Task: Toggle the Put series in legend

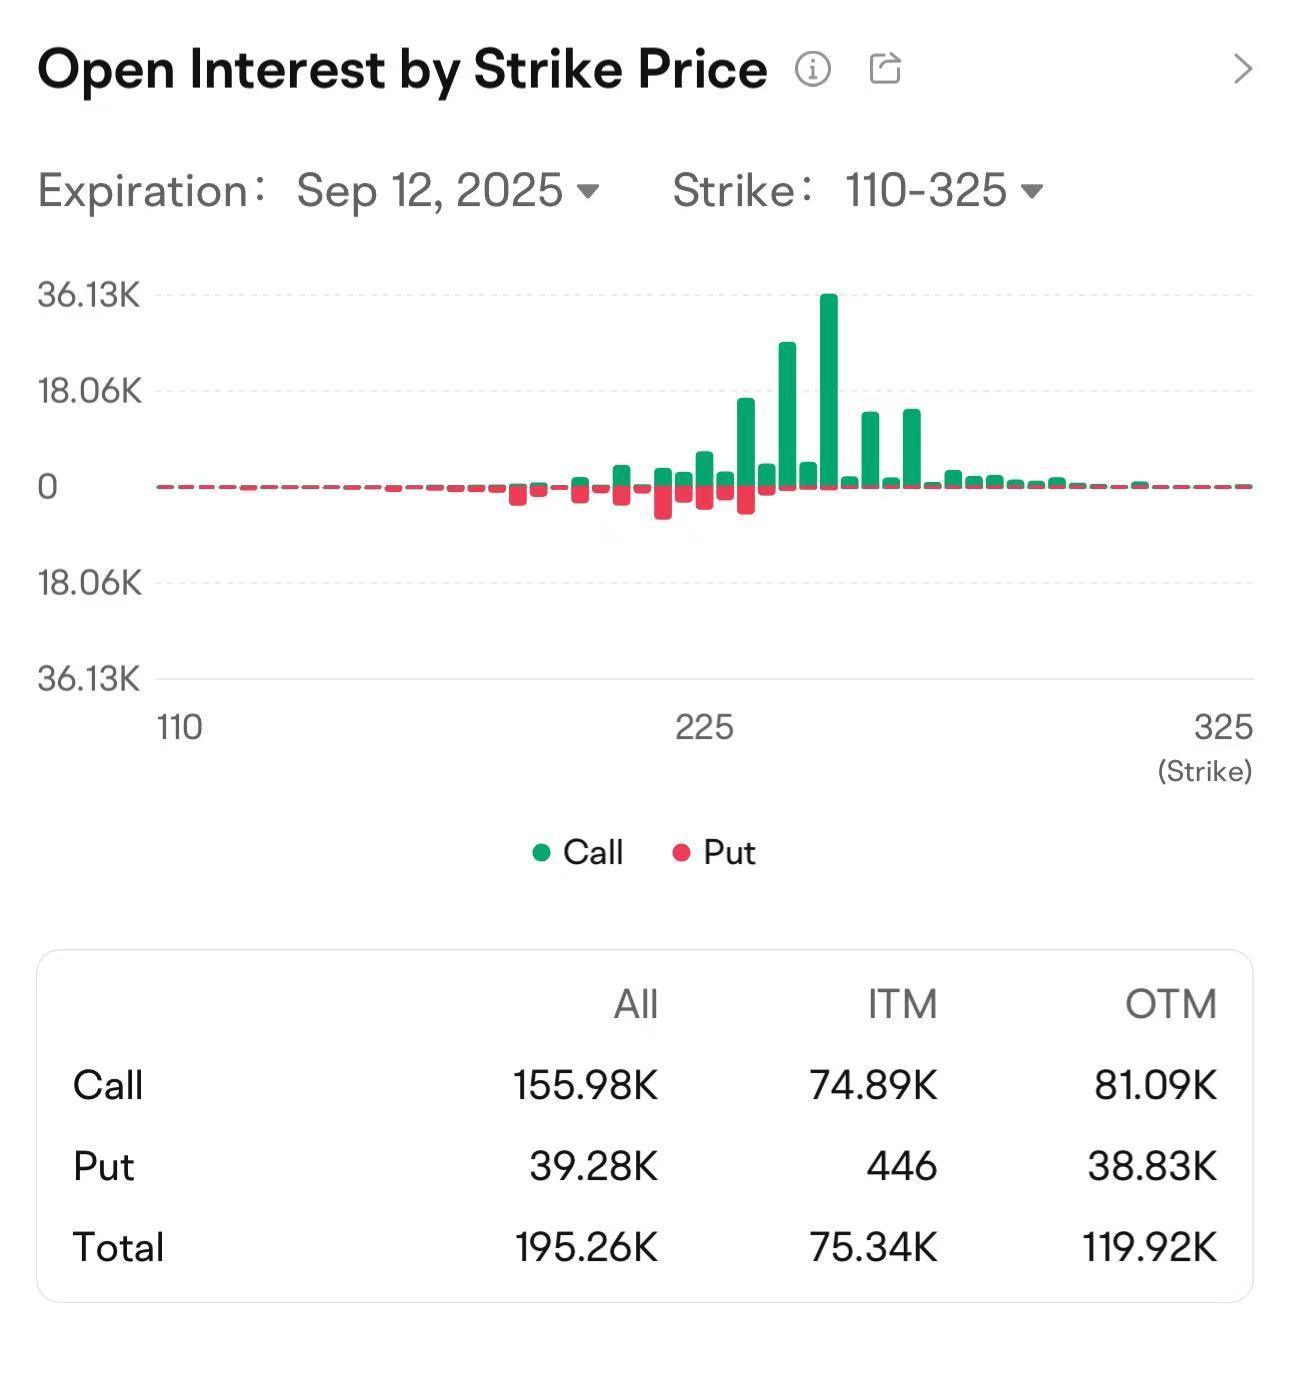Action: point(729,852)
